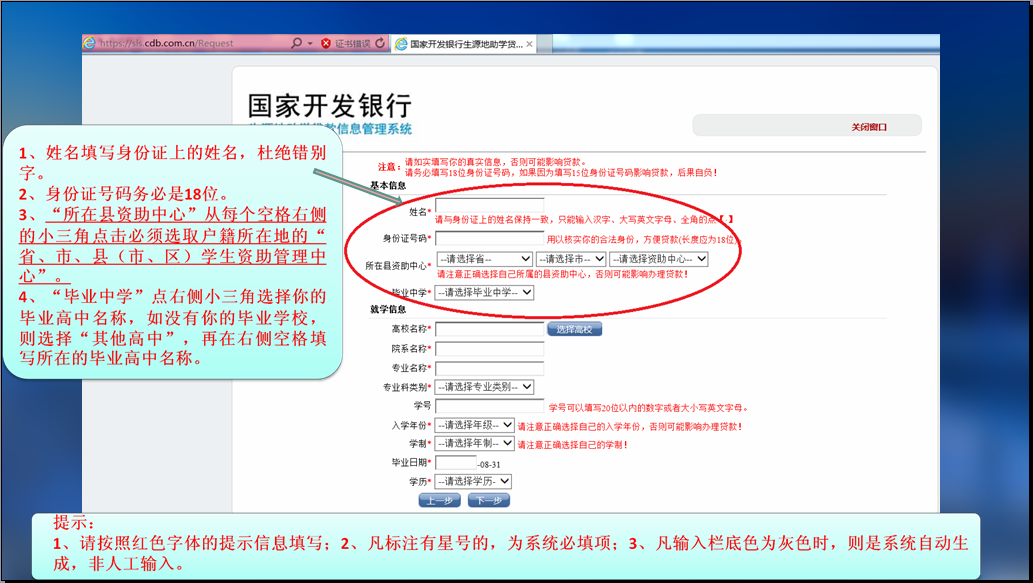Click the 选择高校 button
The height and width of the screenshot is (583, 1033).
574,329
